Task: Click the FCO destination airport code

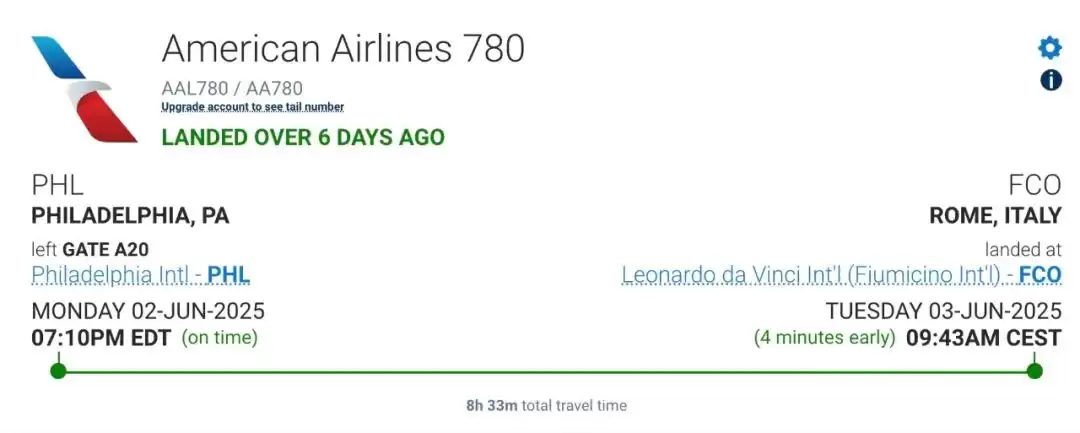Action: click(1035, 185)
